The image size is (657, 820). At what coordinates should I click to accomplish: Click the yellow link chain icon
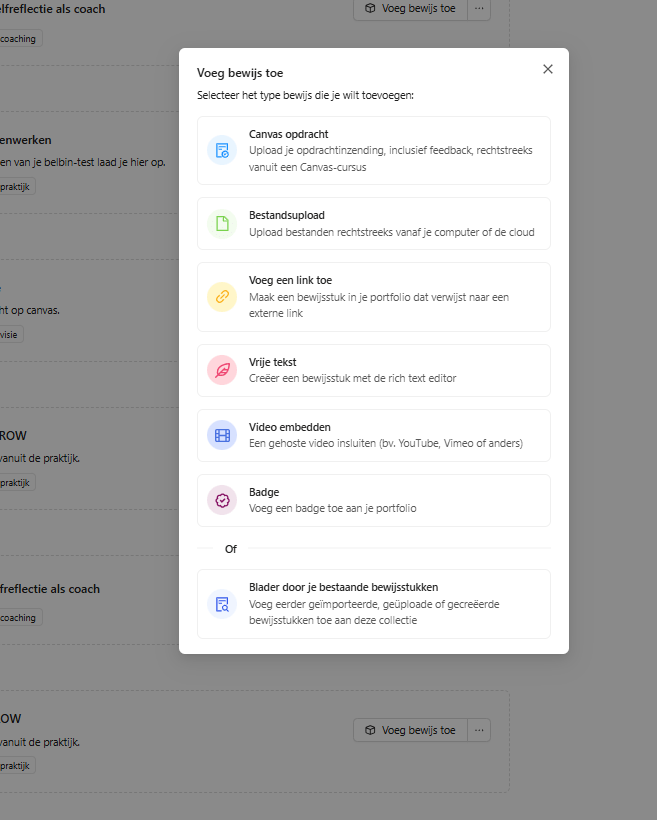tap(222, 297)
